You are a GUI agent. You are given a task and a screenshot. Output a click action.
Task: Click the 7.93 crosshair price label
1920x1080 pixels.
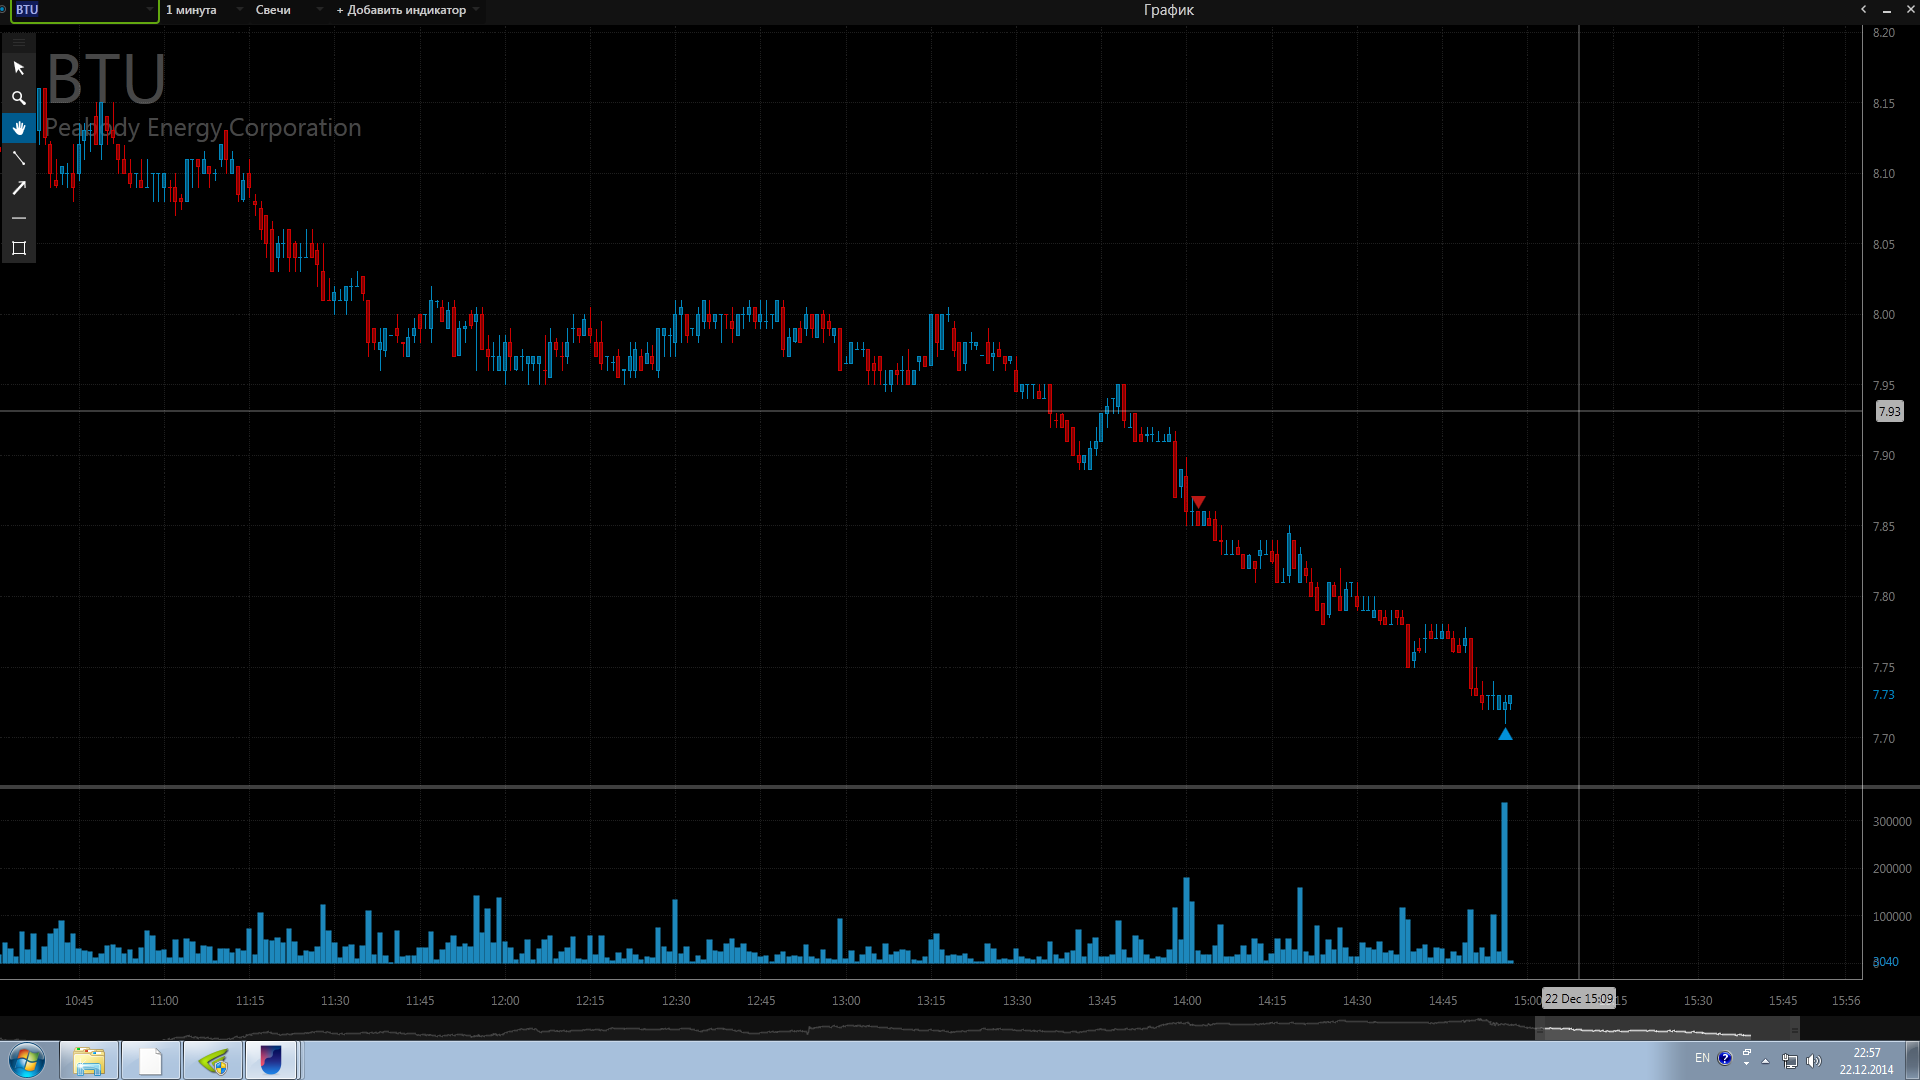pos(1889,411)
